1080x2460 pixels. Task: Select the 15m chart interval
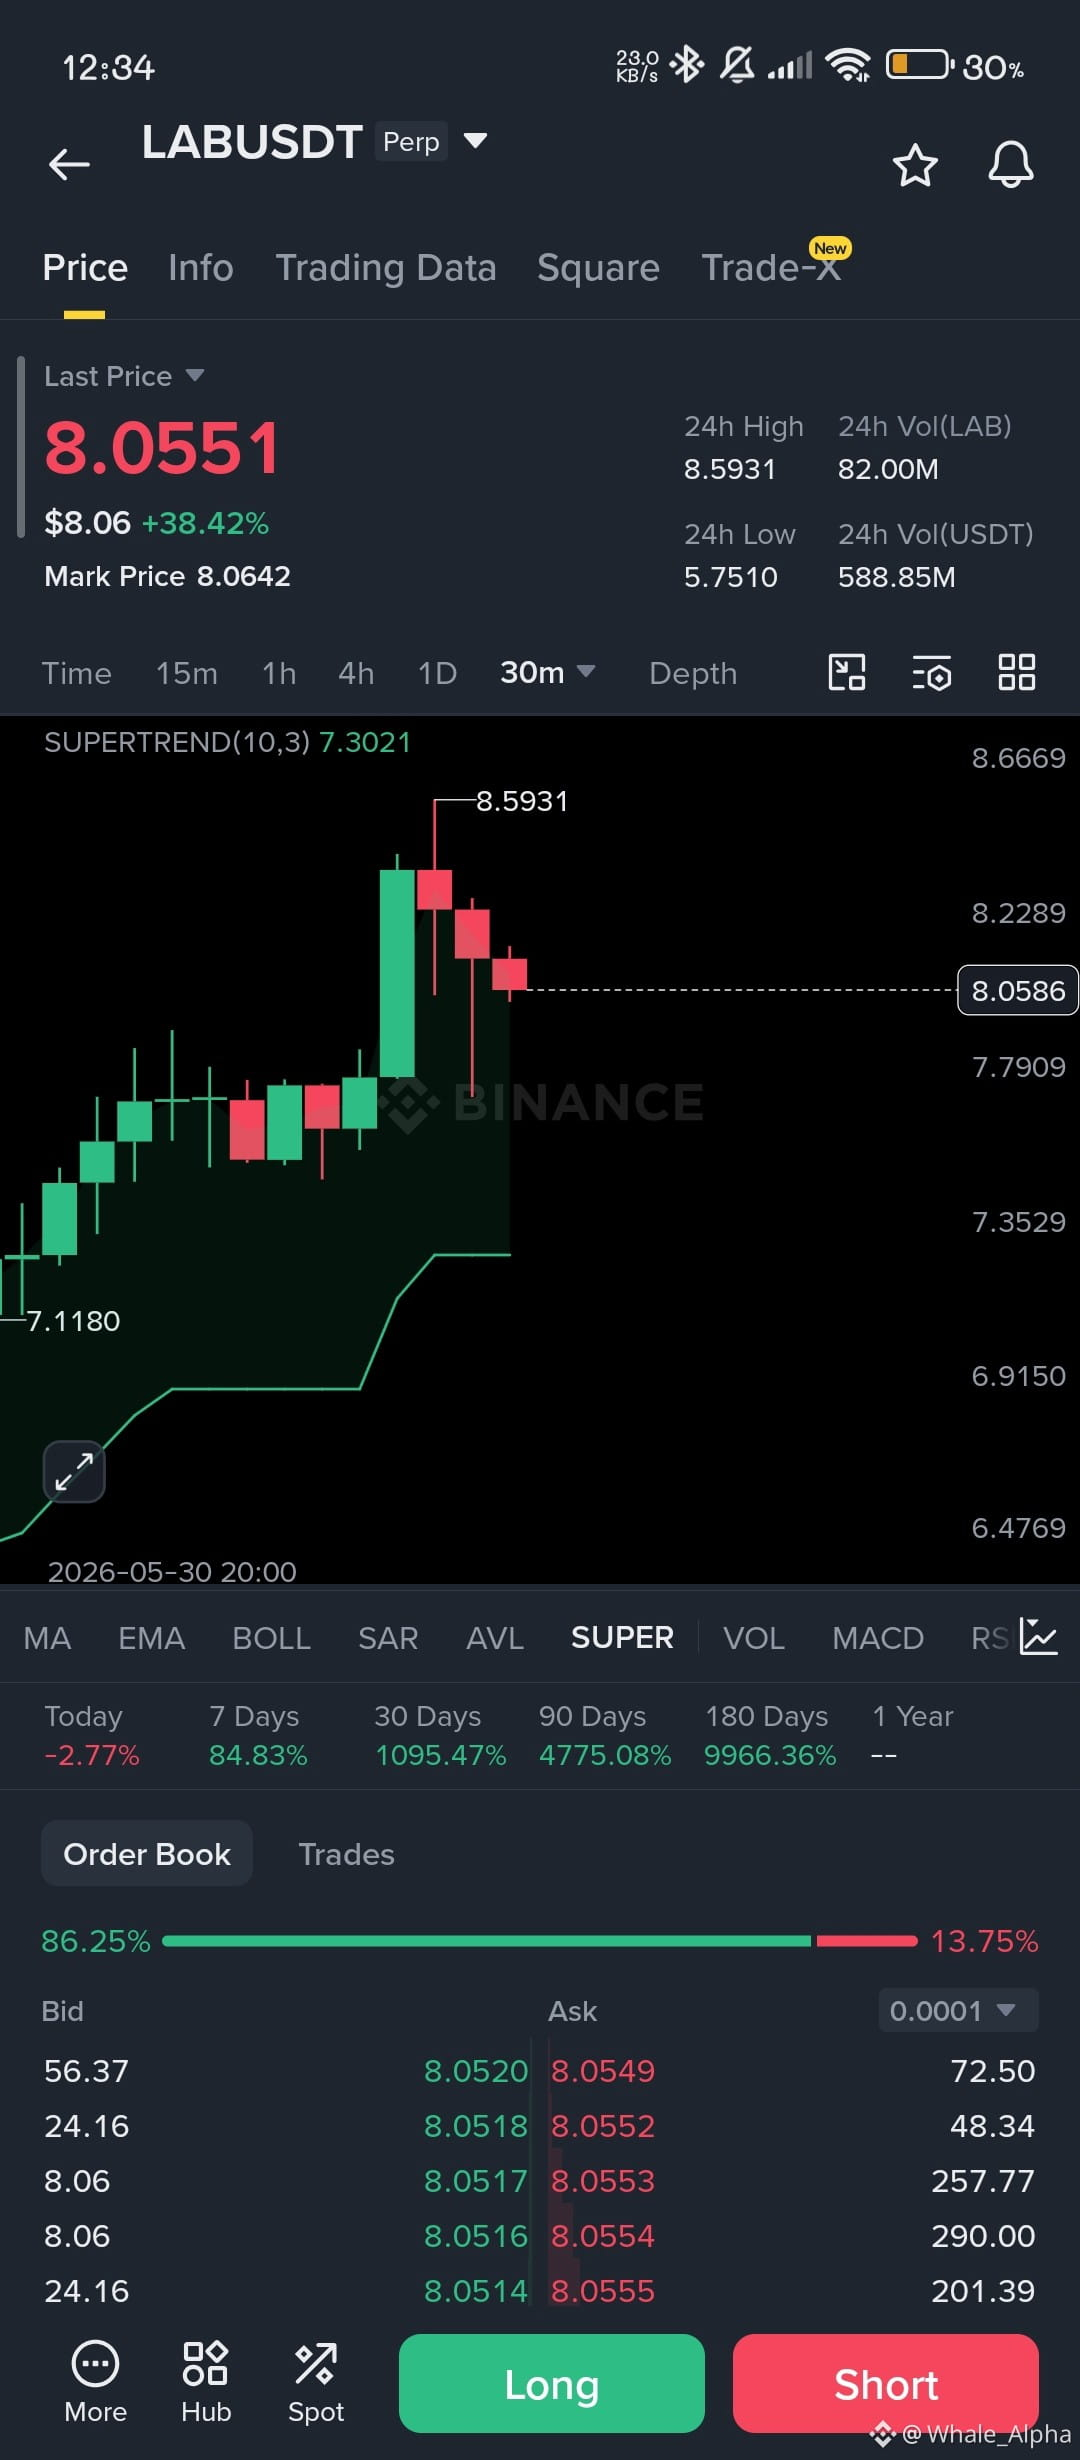(187, 673)
